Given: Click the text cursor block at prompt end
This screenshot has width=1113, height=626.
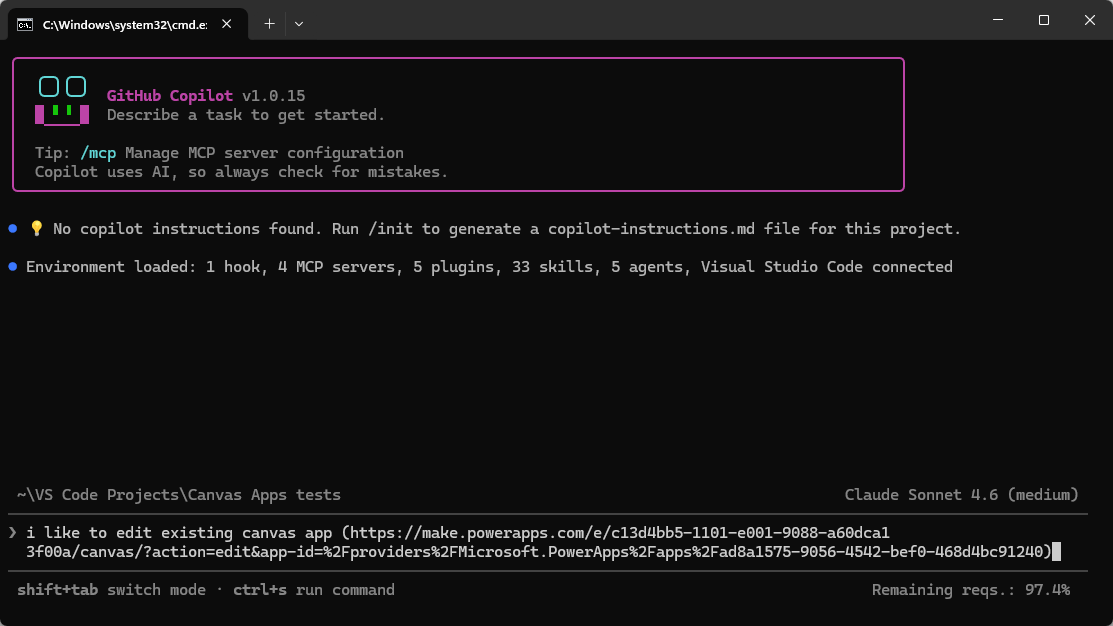Looking at the screenshot, I should [1056, 551].
